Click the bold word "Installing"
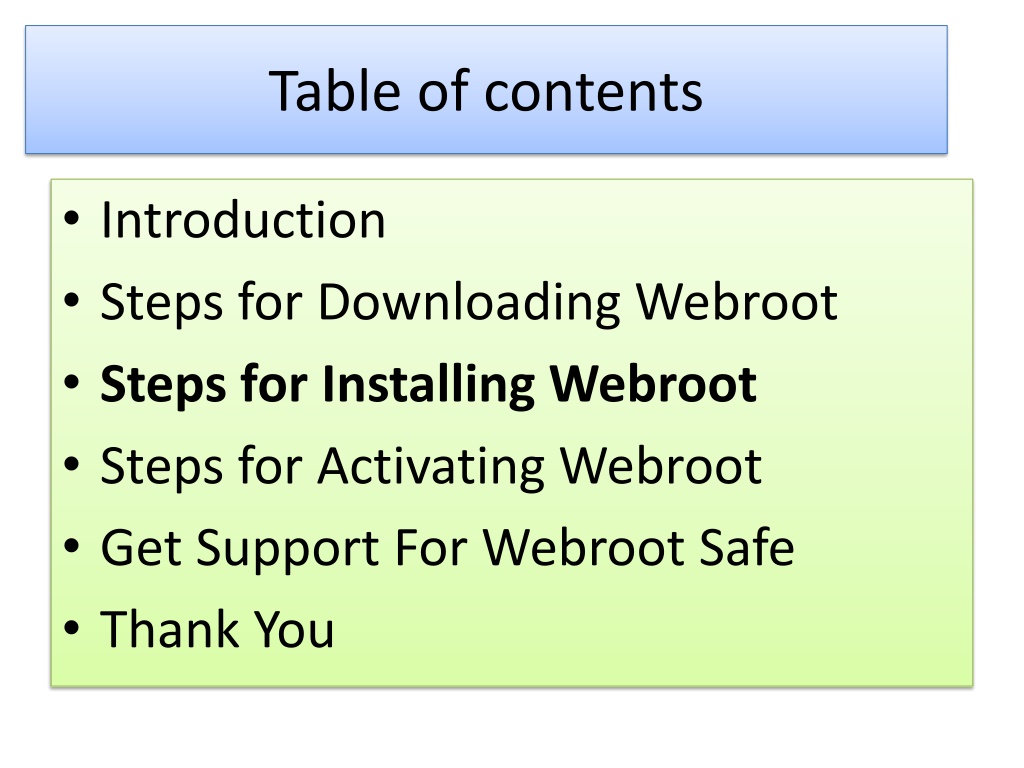Image resolution: width=1024 pixels, height=768 pixels. 428,385
